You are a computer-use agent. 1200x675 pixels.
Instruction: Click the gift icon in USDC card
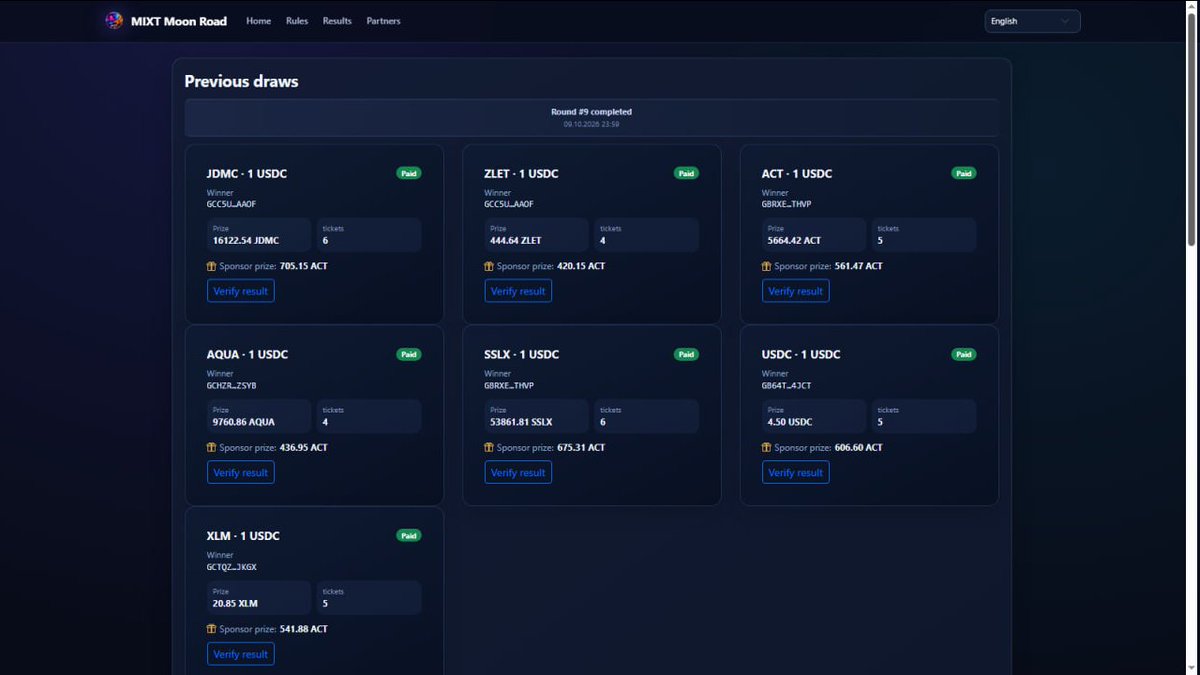tap(766, 447)
